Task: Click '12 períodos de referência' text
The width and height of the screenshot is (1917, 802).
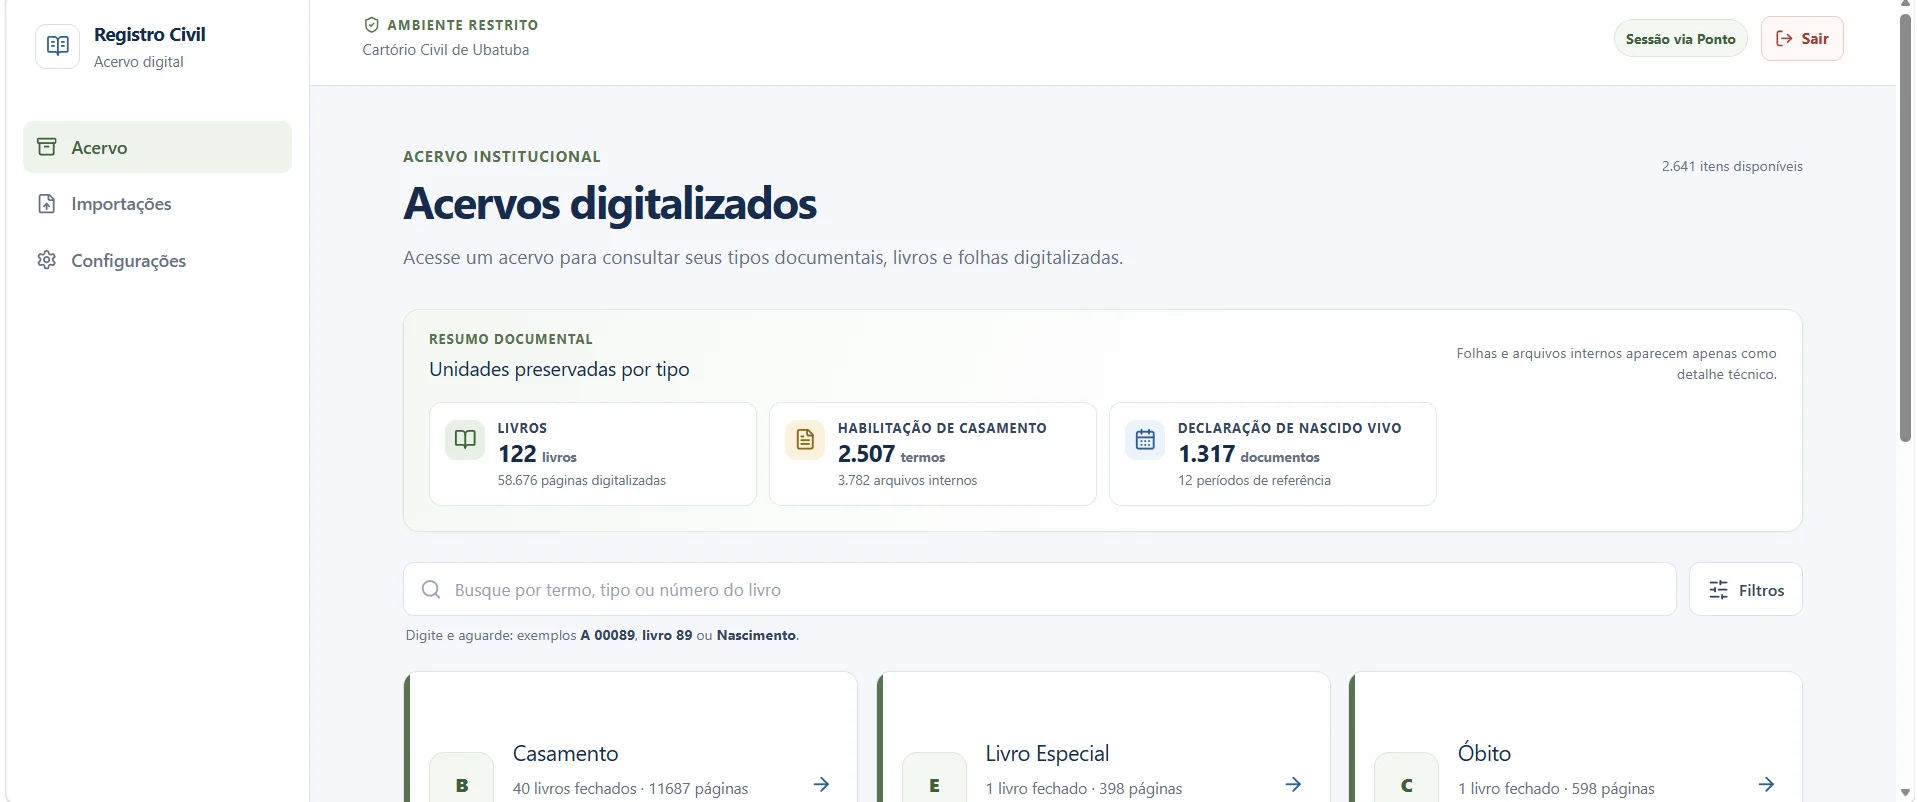Action: (1254, 481)
